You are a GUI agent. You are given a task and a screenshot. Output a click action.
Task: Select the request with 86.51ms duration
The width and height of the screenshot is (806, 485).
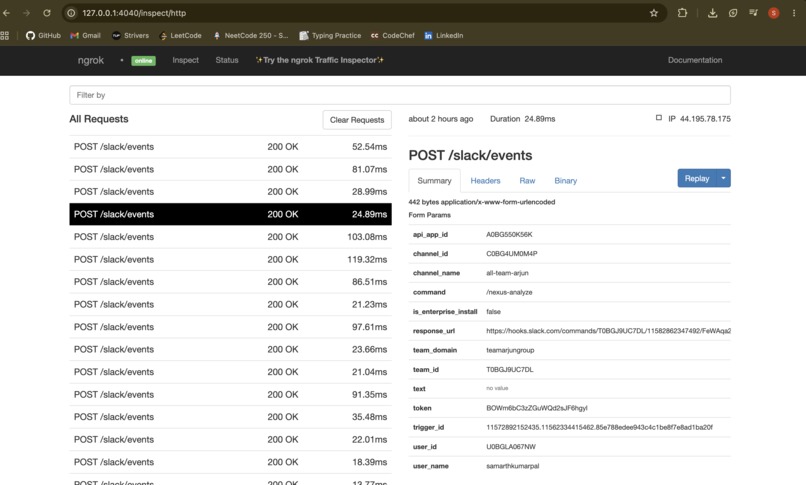[x=230, y=282]
